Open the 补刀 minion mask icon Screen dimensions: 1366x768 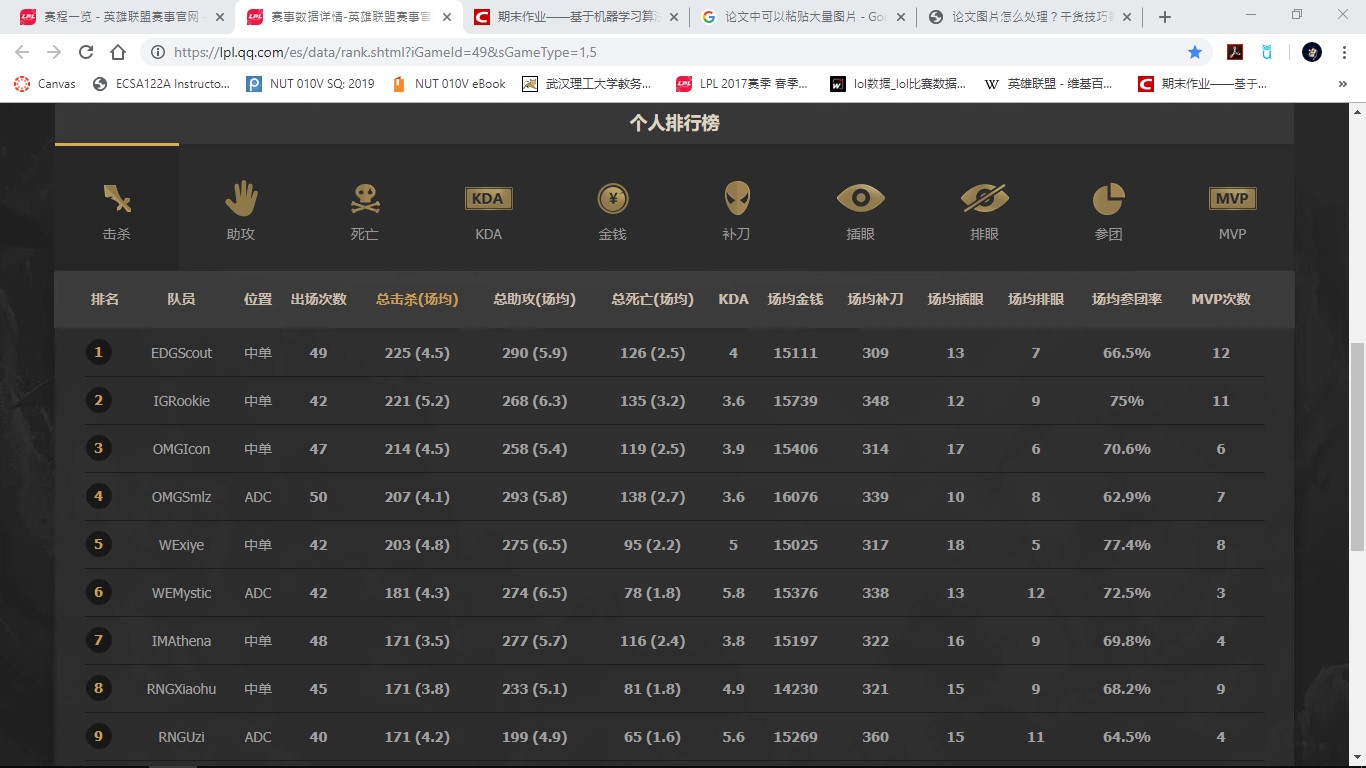click(x=736, y=200)
